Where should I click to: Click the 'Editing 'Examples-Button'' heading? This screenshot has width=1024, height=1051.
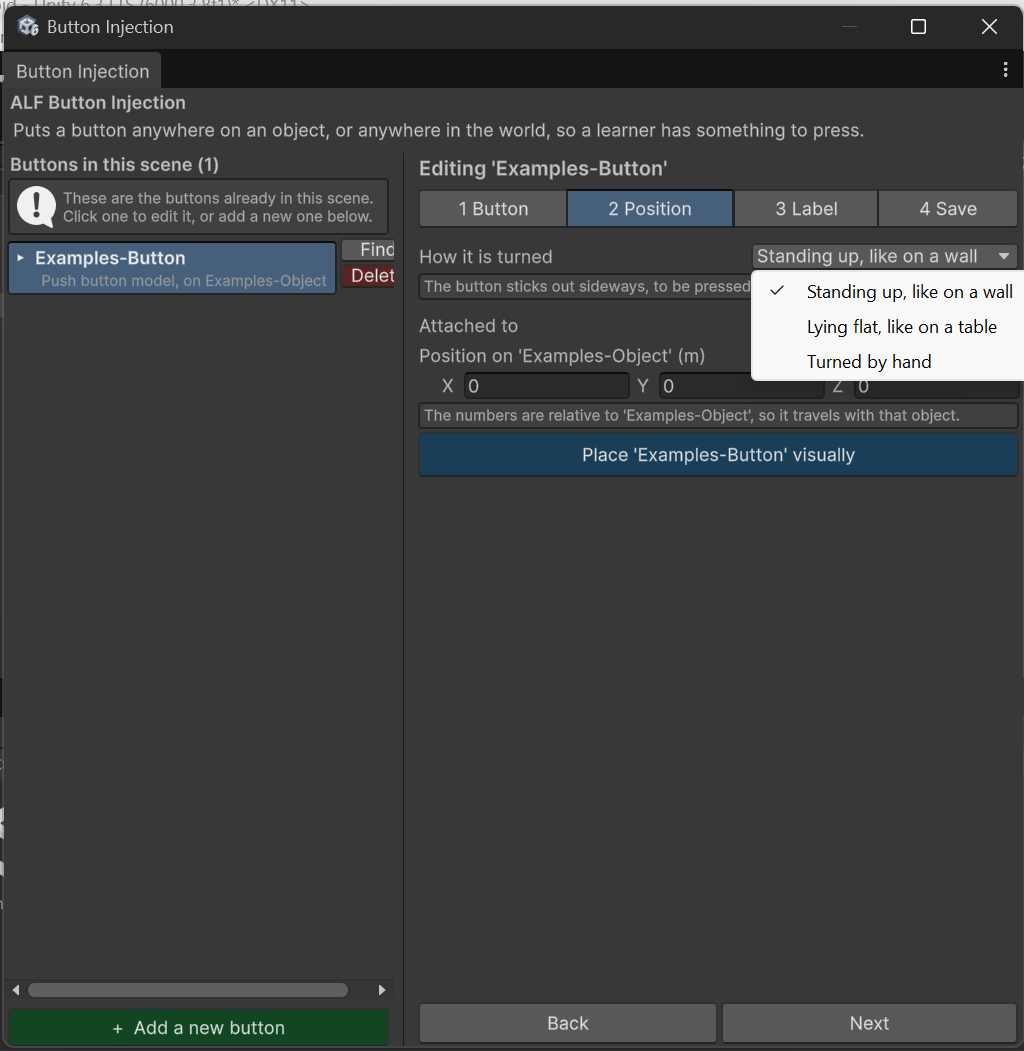pyautogui.click(x=543, y=168)
